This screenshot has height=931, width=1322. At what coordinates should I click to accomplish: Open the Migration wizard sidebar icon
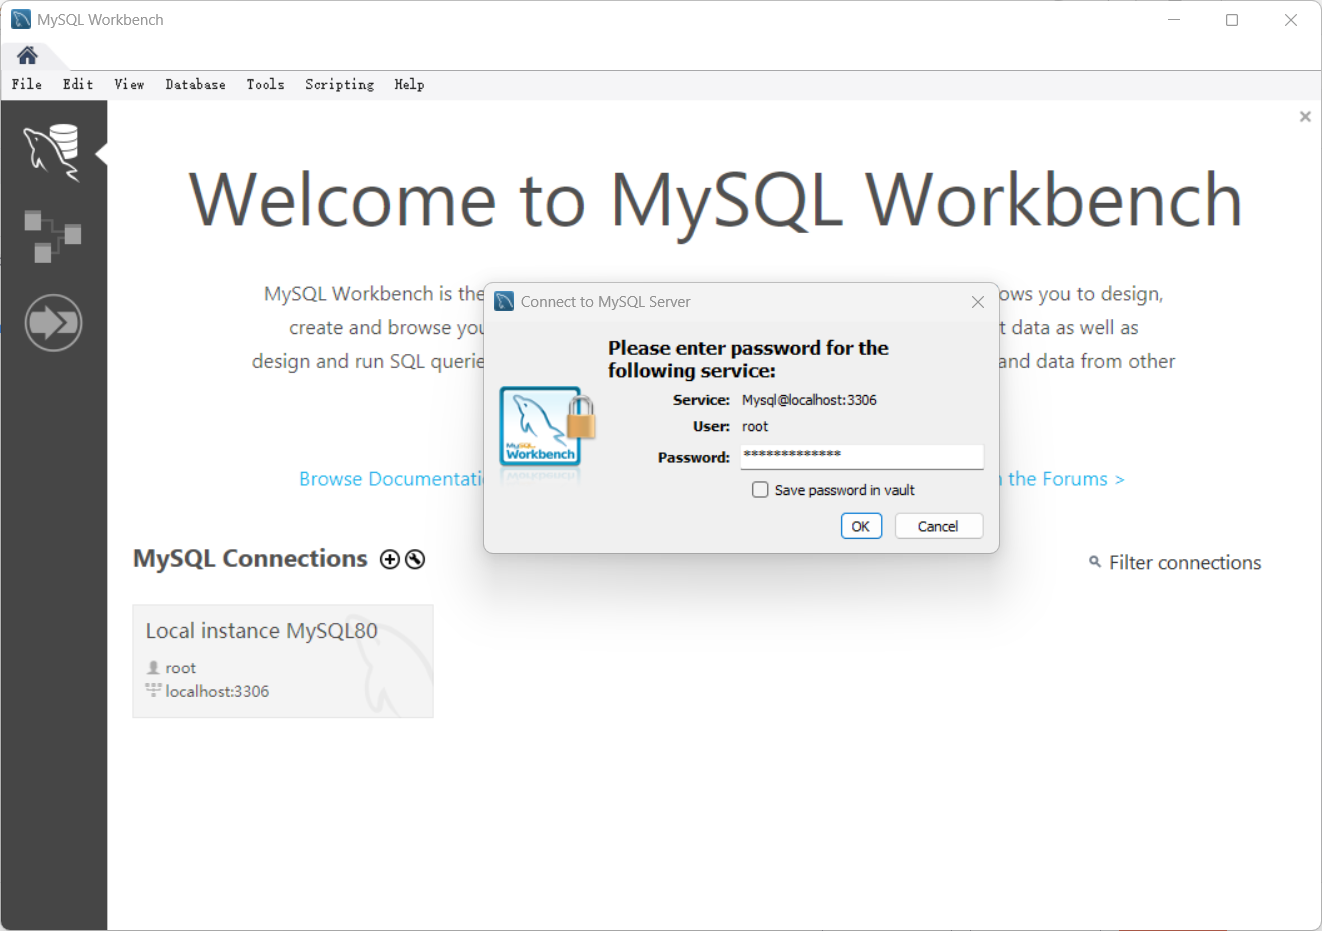point(53,323)
